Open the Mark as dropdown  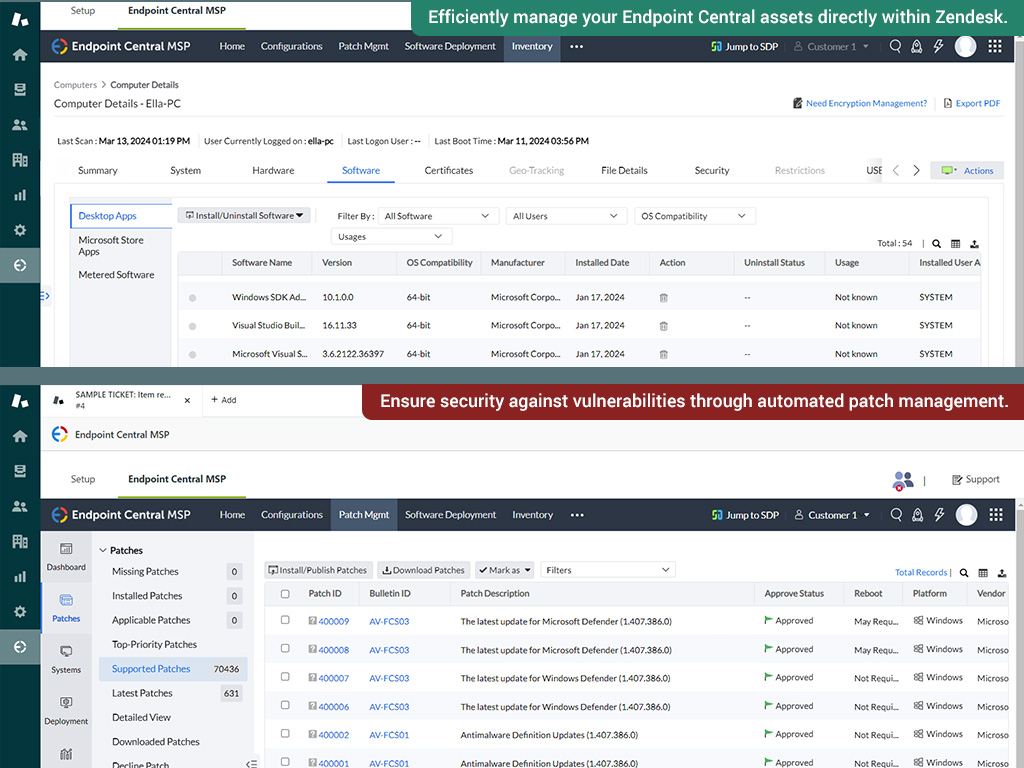pyautogui.click(x=504, y=570)
